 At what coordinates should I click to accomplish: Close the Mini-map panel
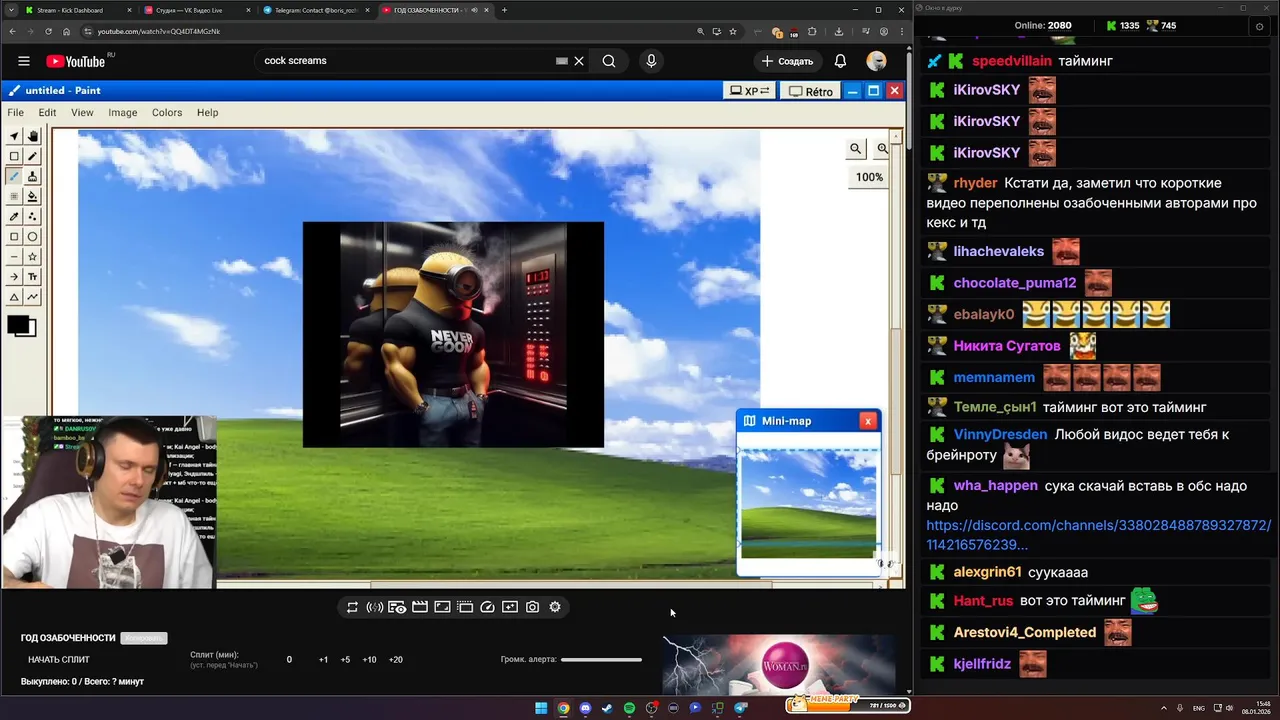(868, 421)
